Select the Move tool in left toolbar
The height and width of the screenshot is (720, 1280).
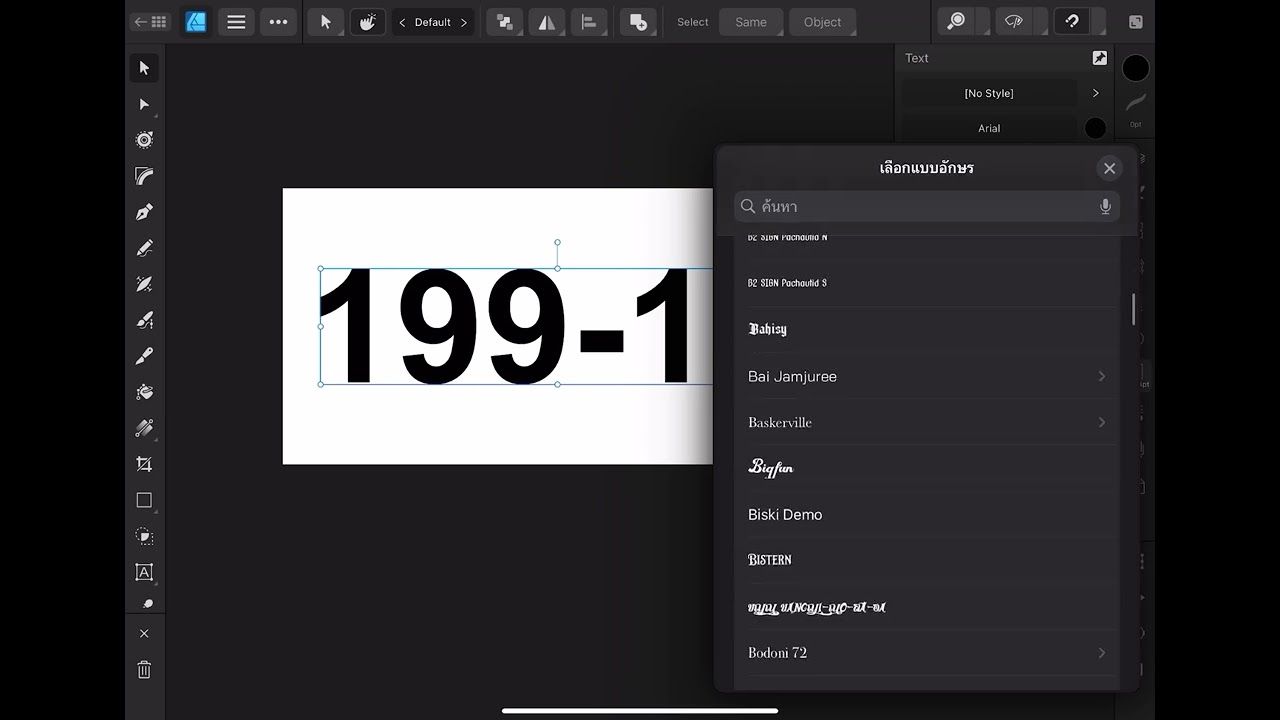point(144,68)
